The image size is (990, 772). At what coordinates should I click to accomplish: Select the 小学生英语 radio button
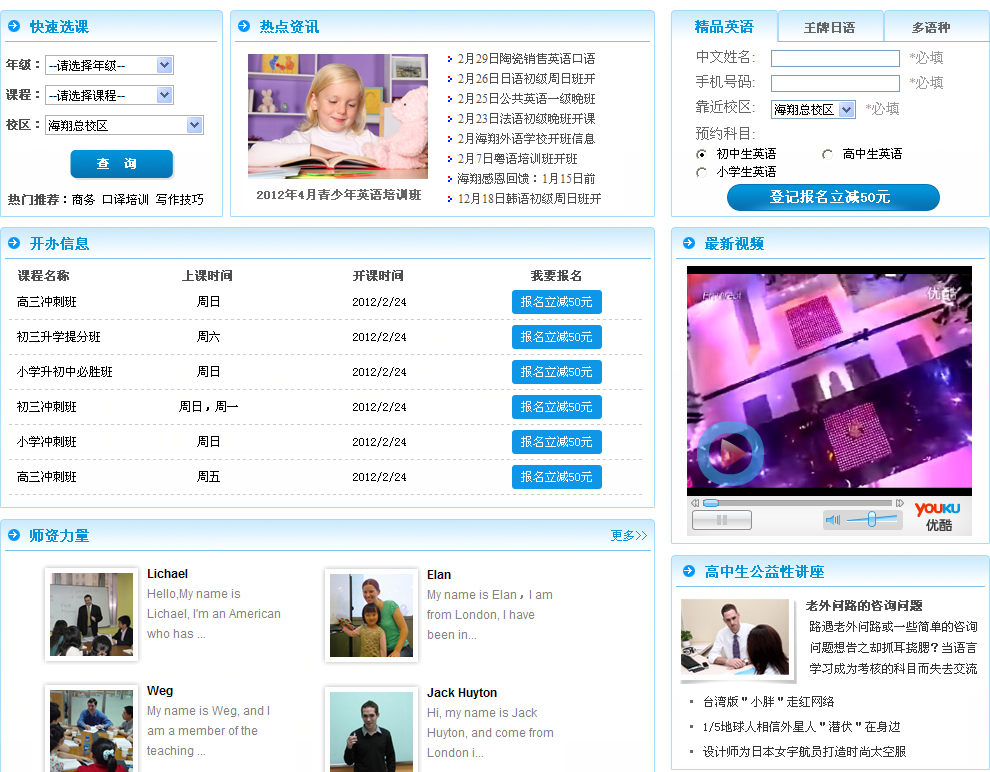tap(701, 172)
